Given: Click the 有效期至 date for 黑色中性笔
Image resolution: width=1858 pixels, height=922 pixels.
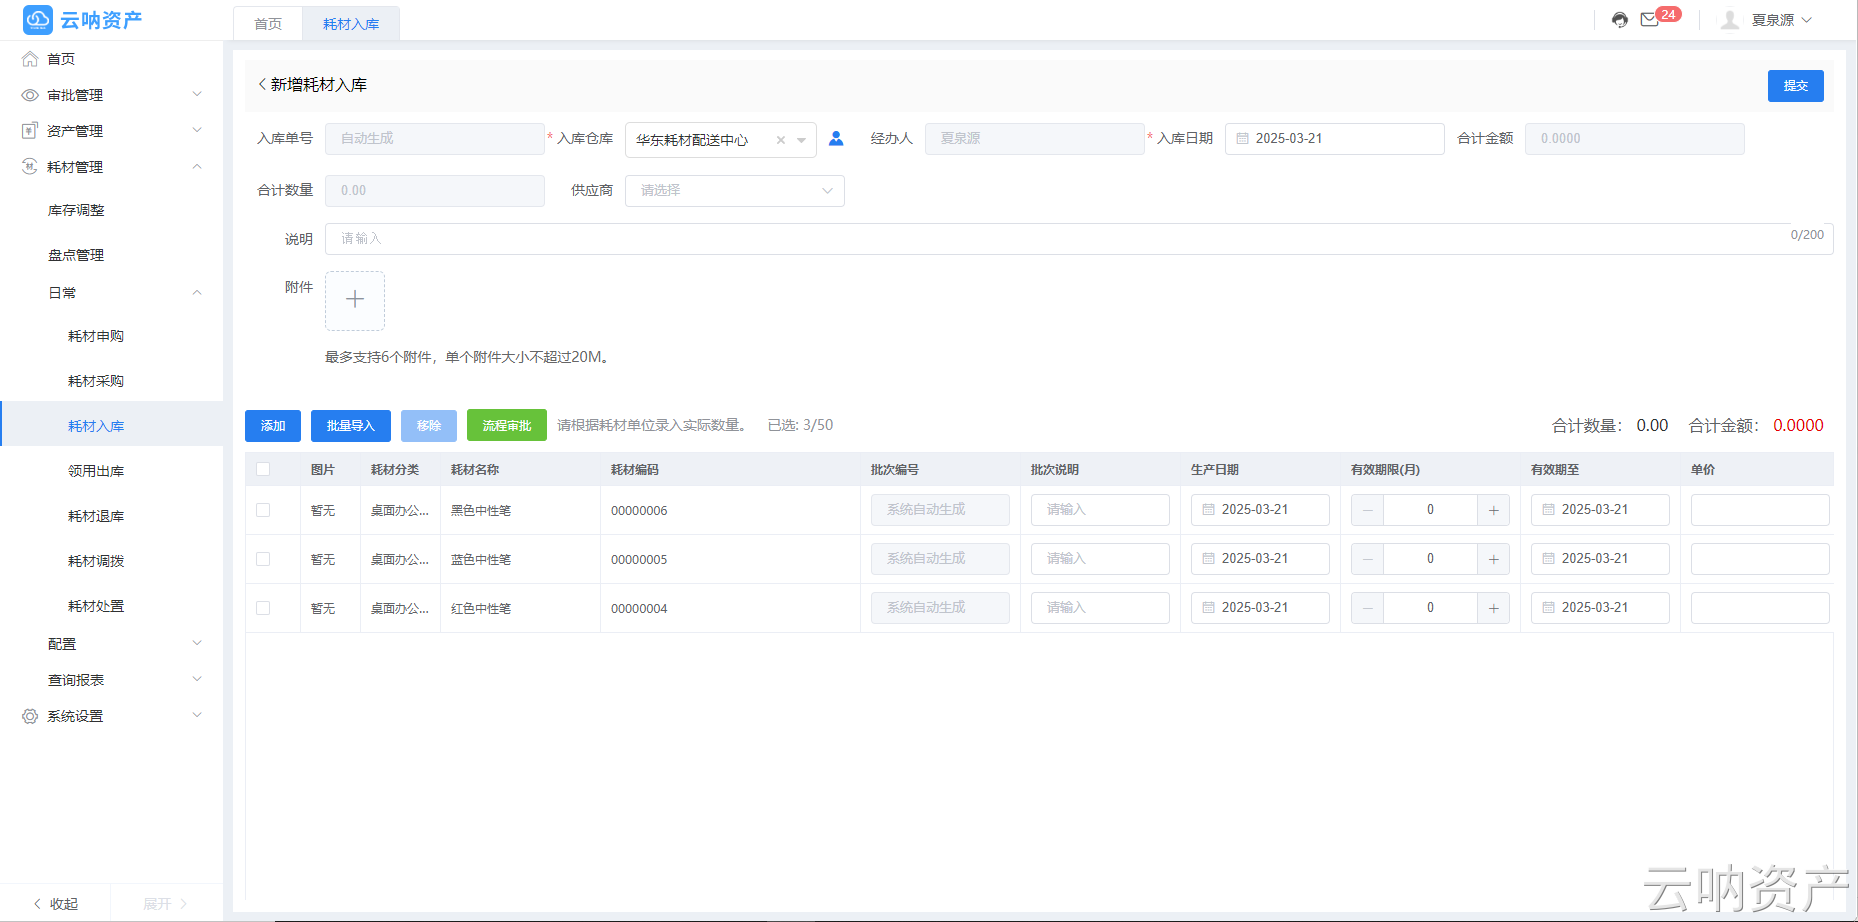Looking at the screenshot, I should (x=1600, y=510).
